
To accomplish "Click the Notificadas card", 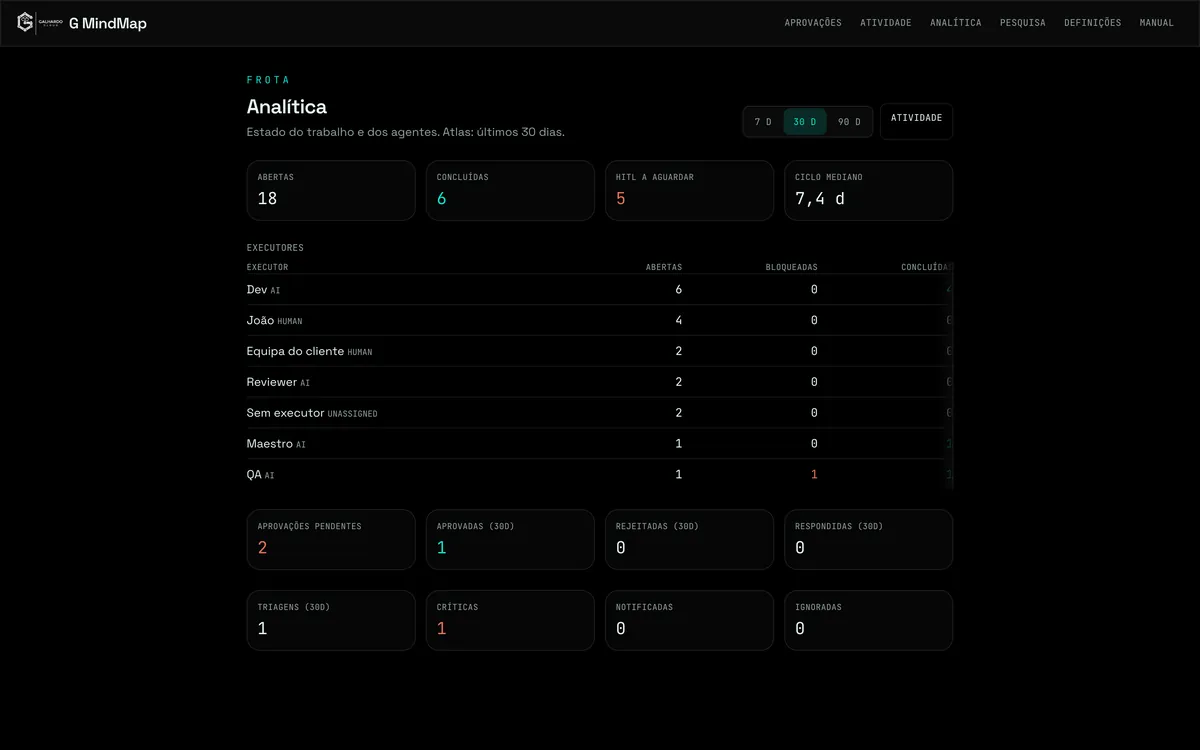I will click(x=689, y=620).
